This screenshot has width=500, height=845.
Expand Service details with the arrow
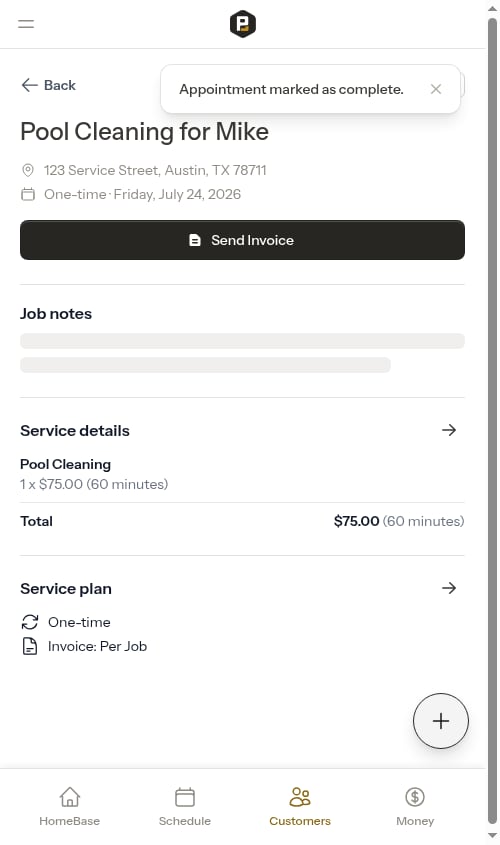449,430
